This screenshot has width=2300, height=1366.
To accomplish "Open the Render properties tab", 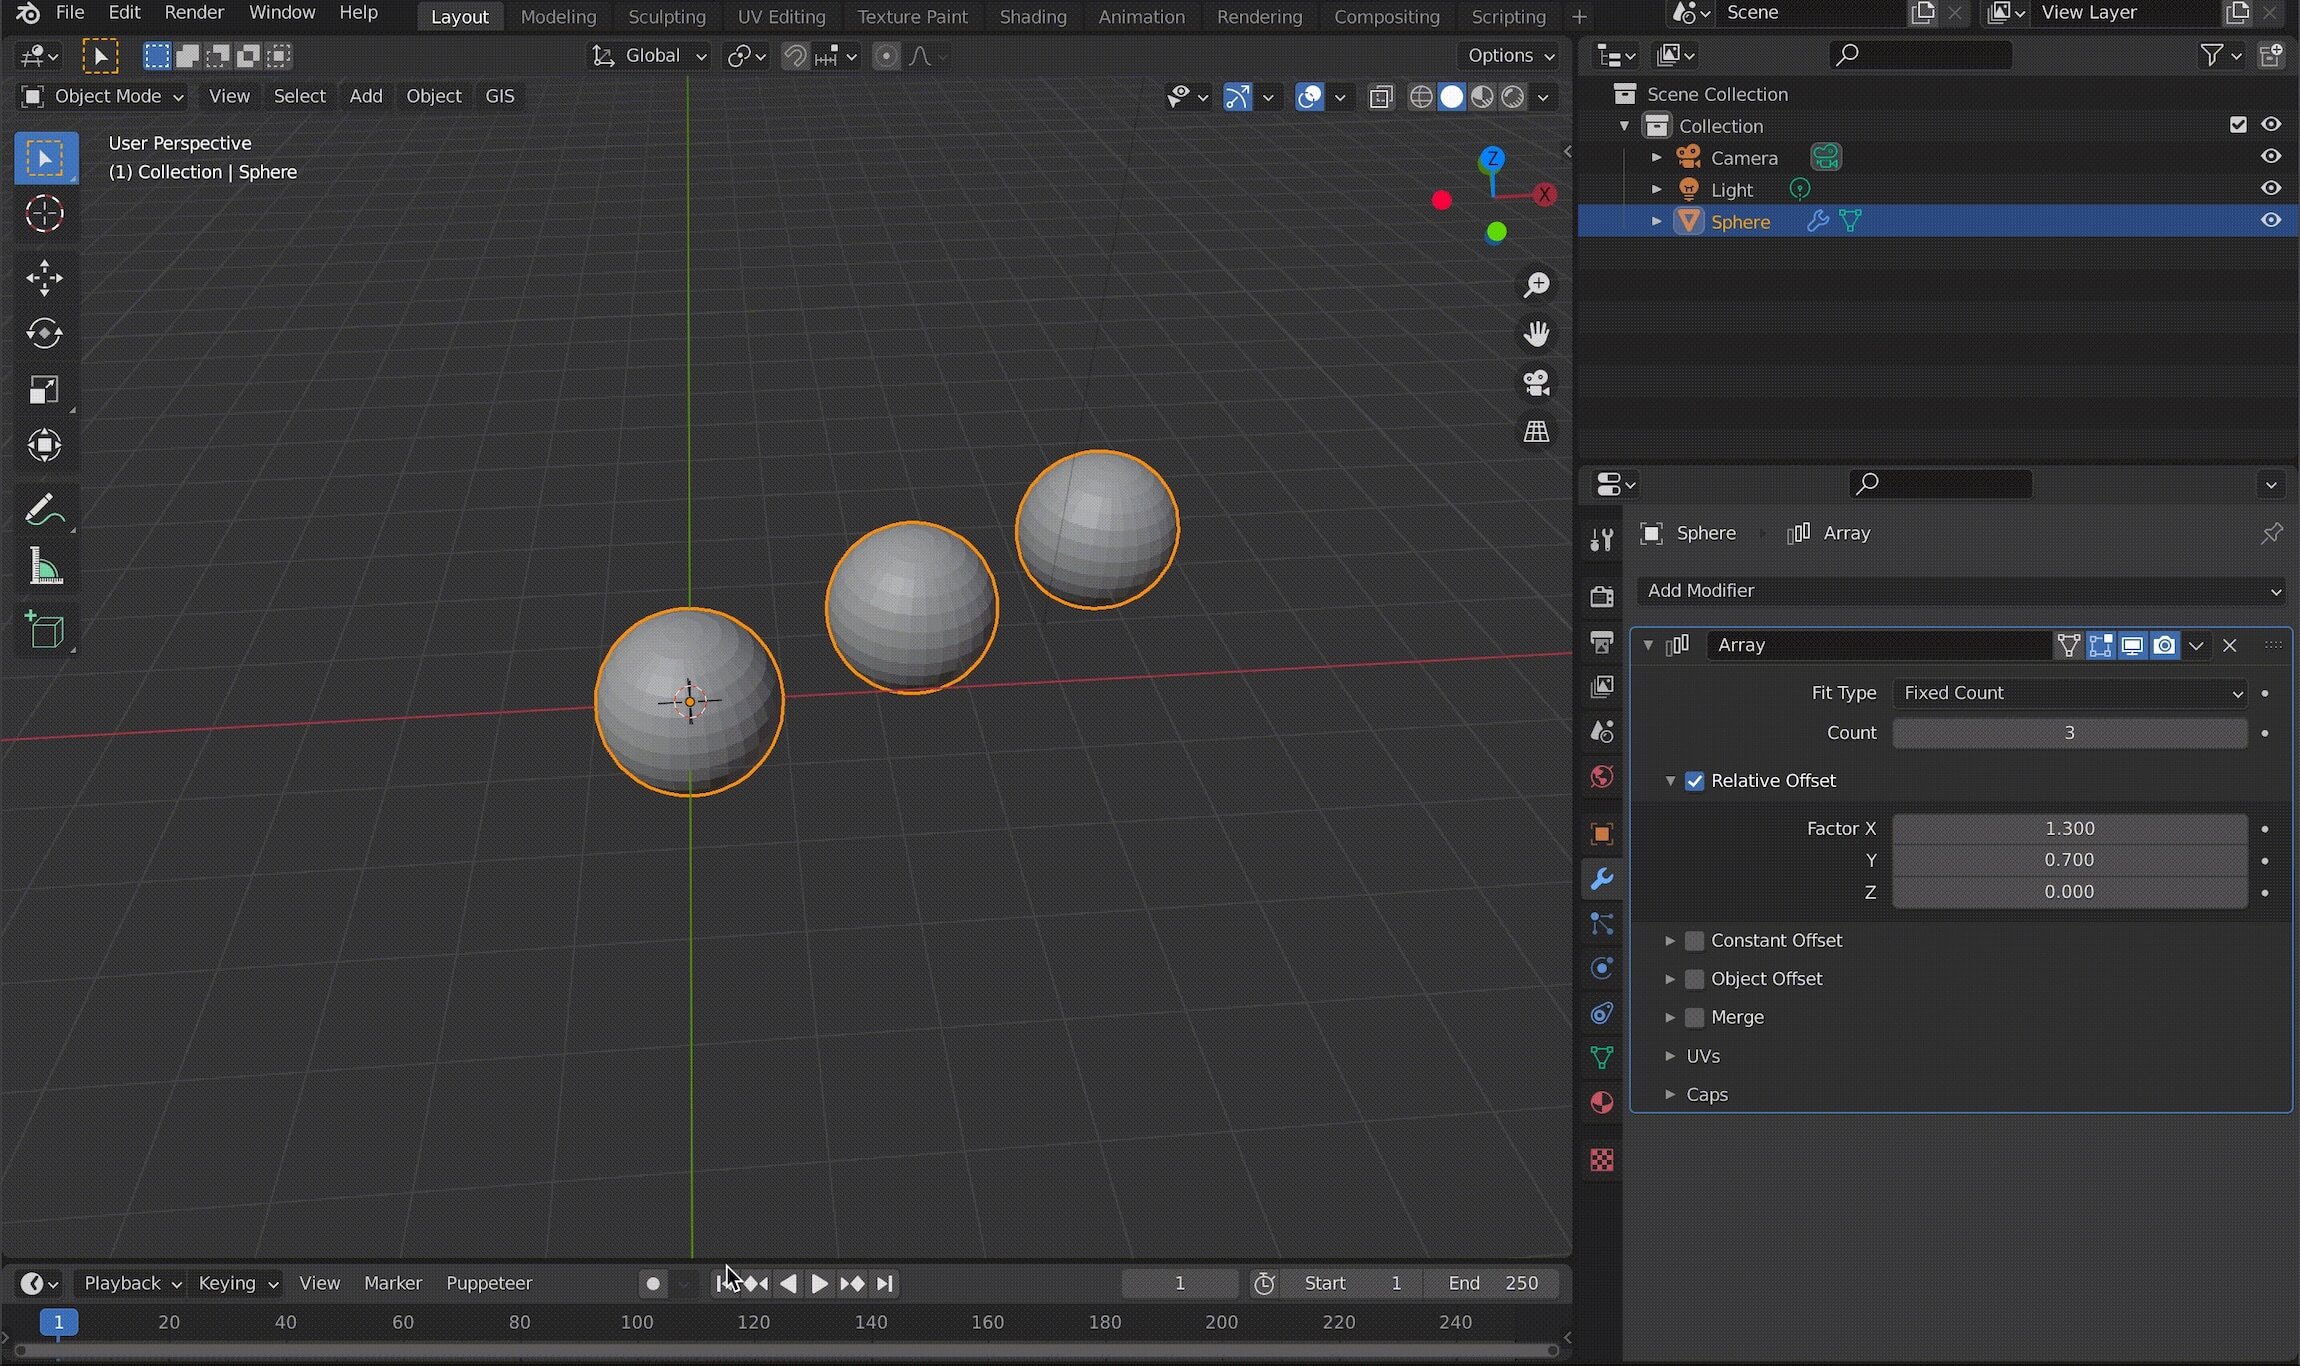I will tap(1602, 596).
